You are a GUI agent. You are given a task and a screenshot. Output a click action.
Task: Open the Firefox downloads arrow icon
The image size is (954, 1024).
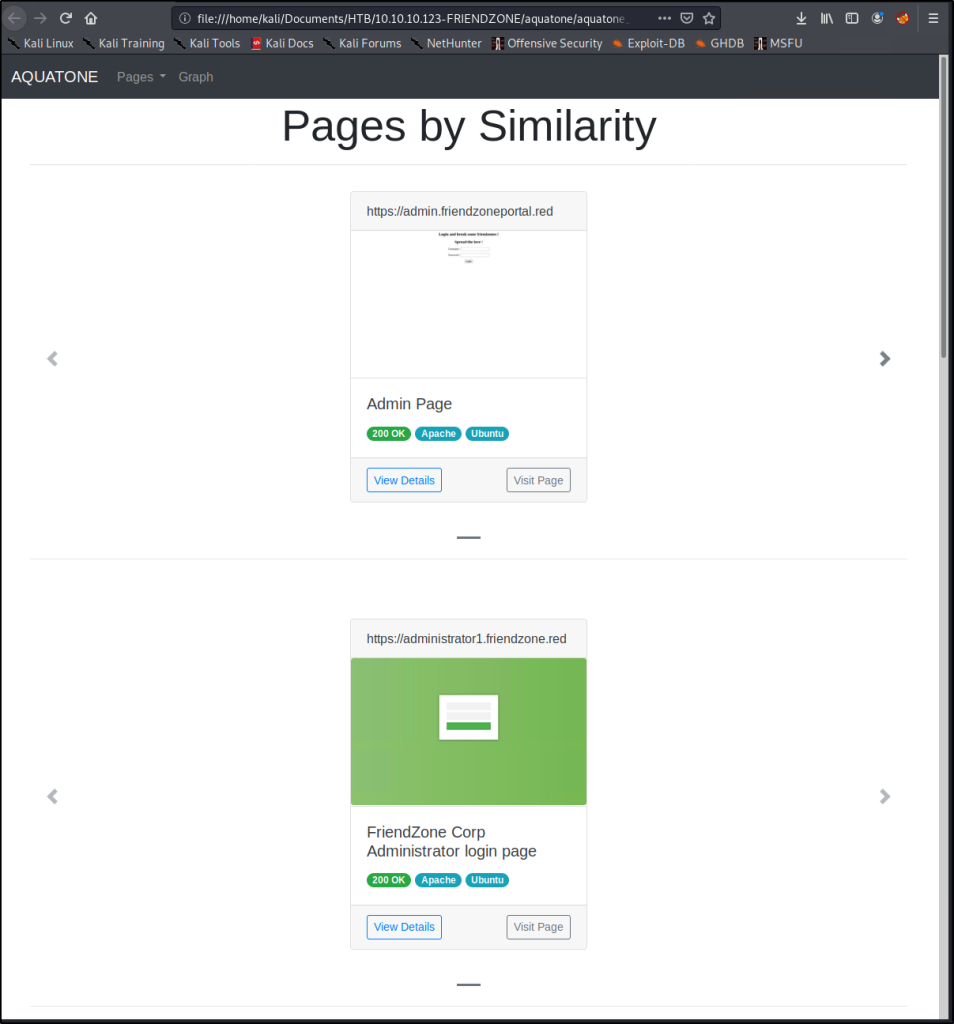tap(801, 18)
